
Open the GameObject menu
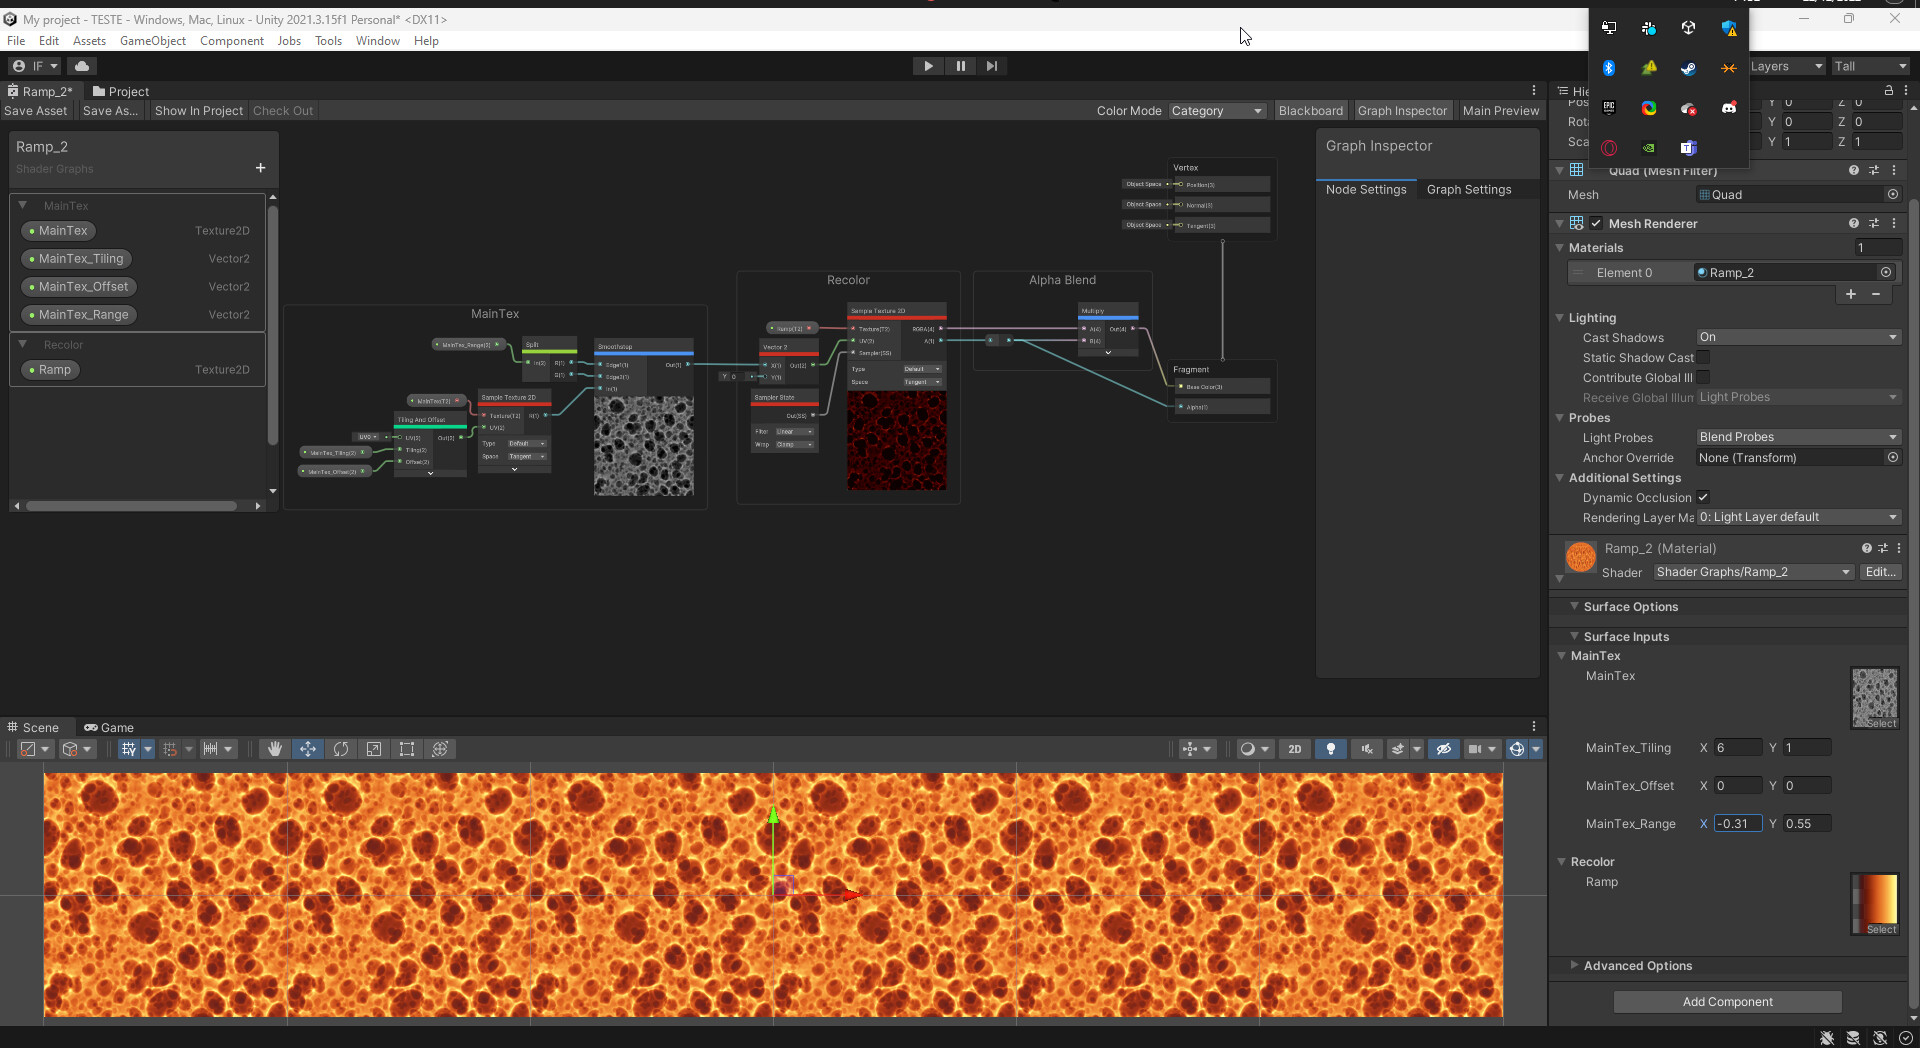[152, 41]
